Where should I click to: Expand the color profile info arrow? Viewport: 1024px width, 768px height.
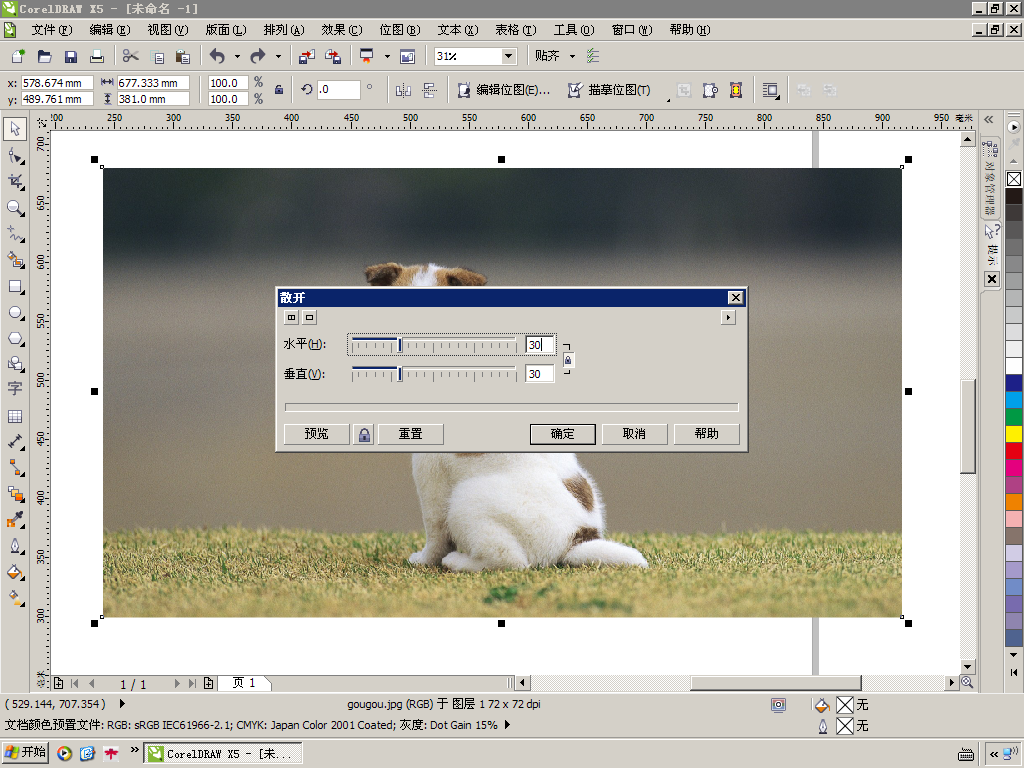pos(507,725)
